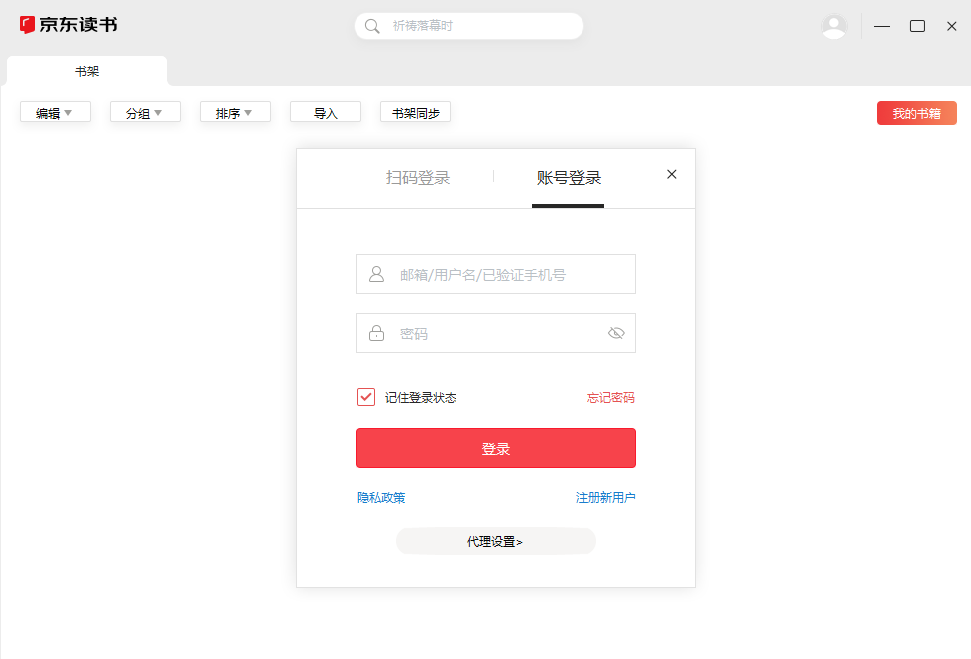971x659 pixels.
Task: Open the user avatar icon top right
Action: pyautogui.click(x=835, y=26)
